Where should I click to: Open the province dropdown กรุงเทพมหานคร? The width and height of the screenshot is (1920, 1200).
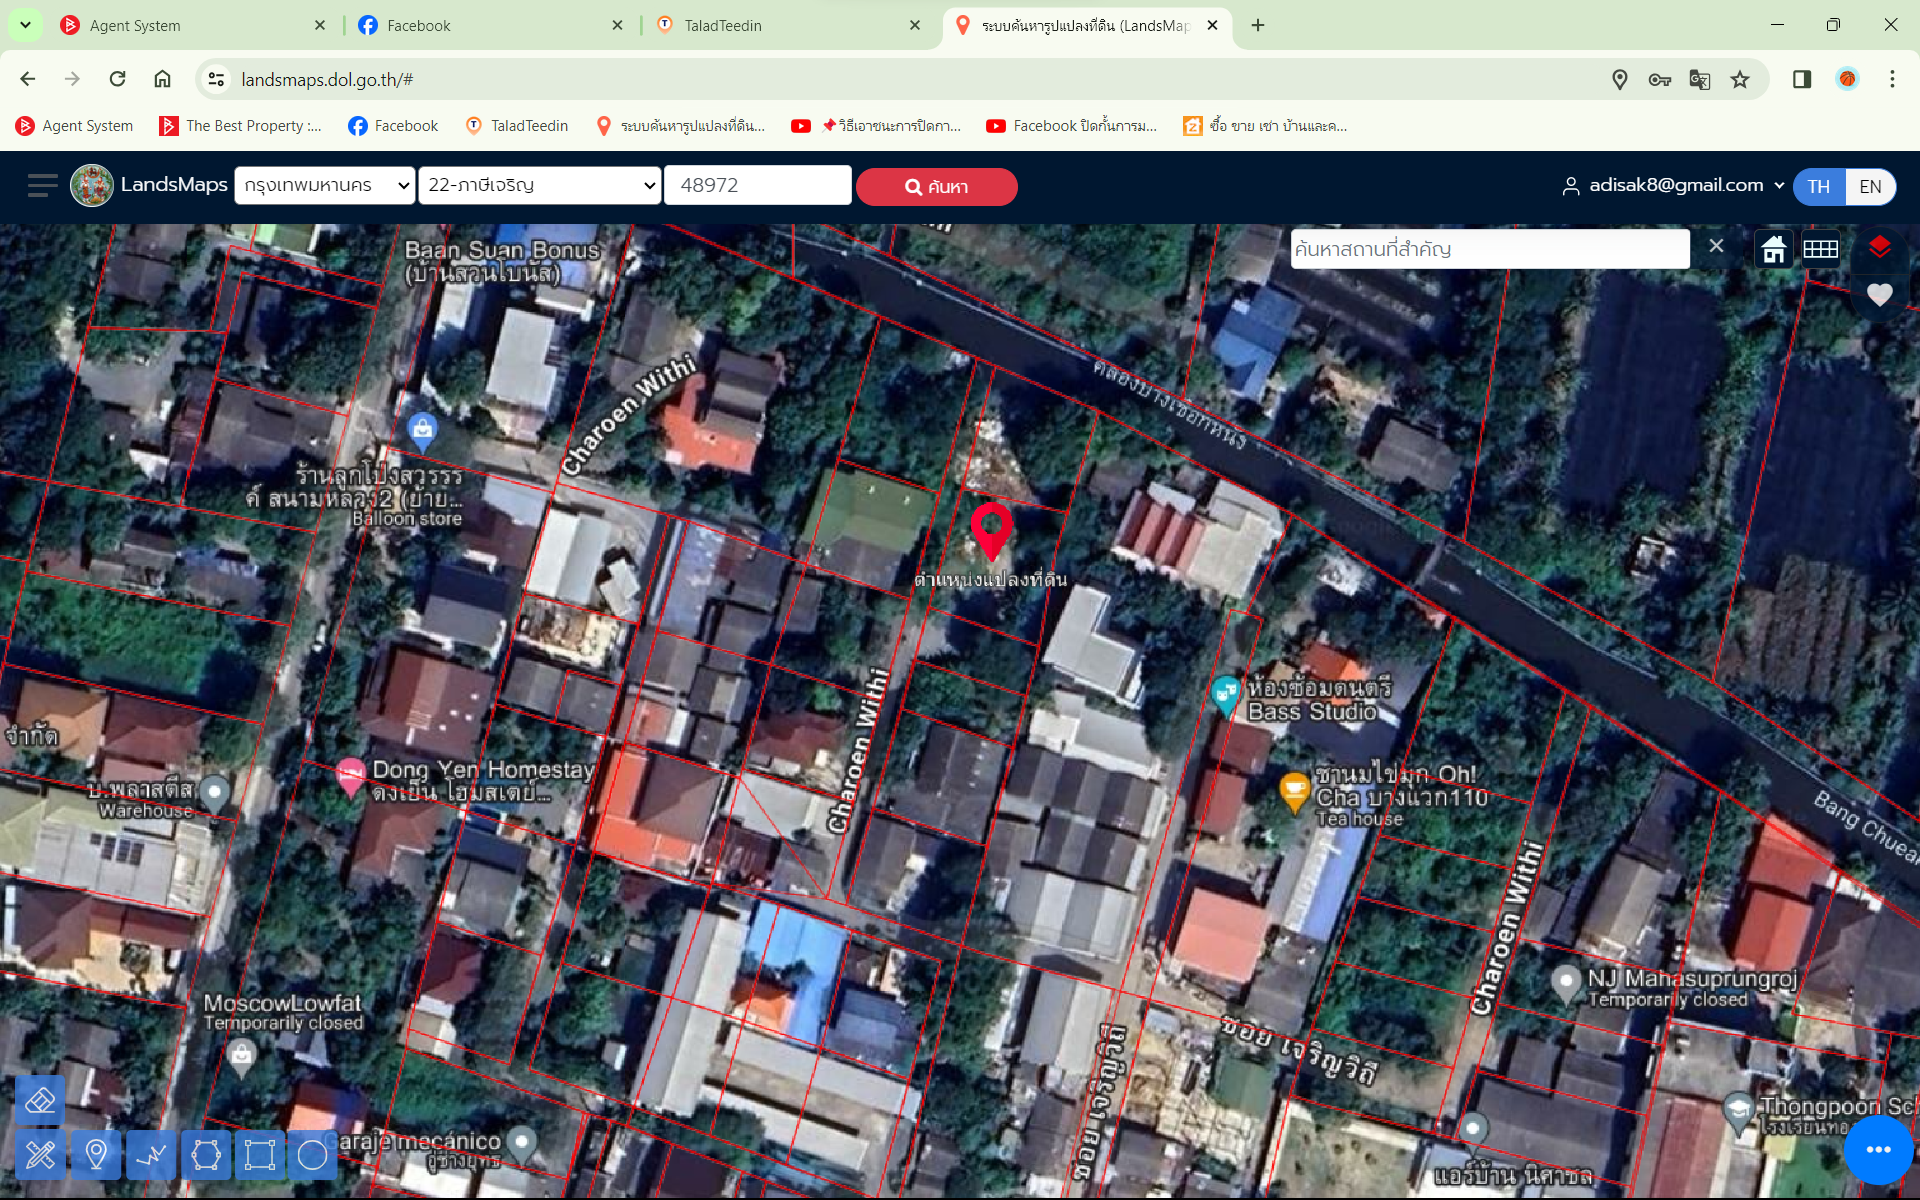click(325, 185)
